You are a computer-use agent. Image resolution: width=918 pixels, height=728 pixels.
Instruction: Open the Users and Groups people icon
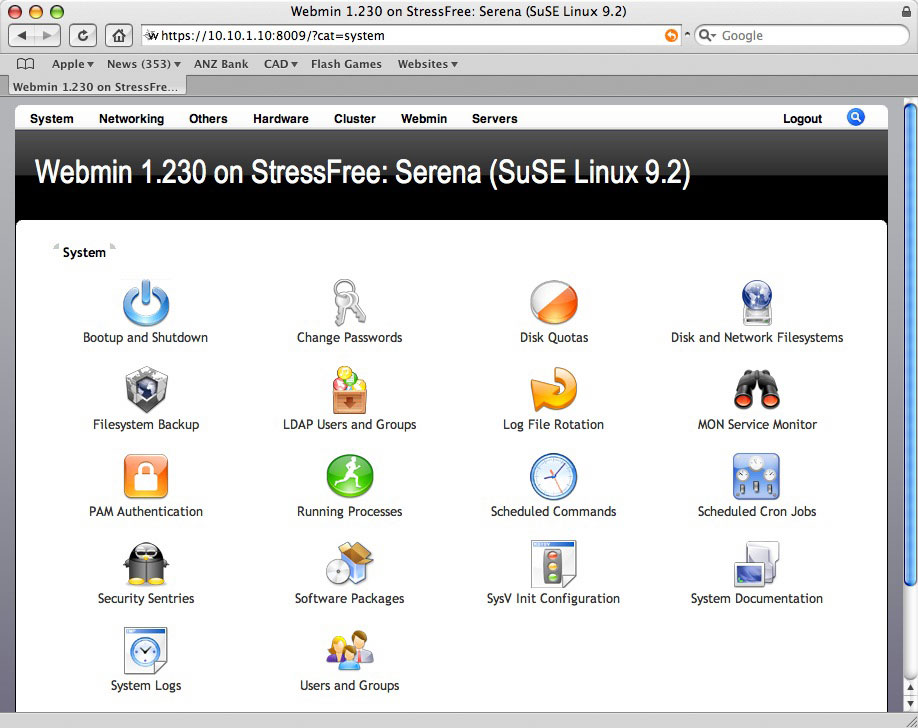[350, 650]
